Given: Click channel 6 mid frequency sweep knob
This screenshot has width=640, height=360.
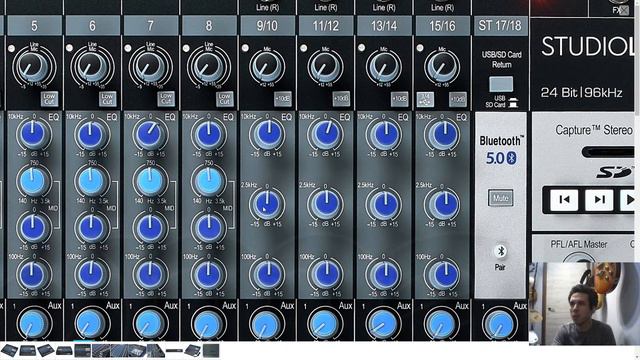Looking at the screenshot, I should coord(92,181).
